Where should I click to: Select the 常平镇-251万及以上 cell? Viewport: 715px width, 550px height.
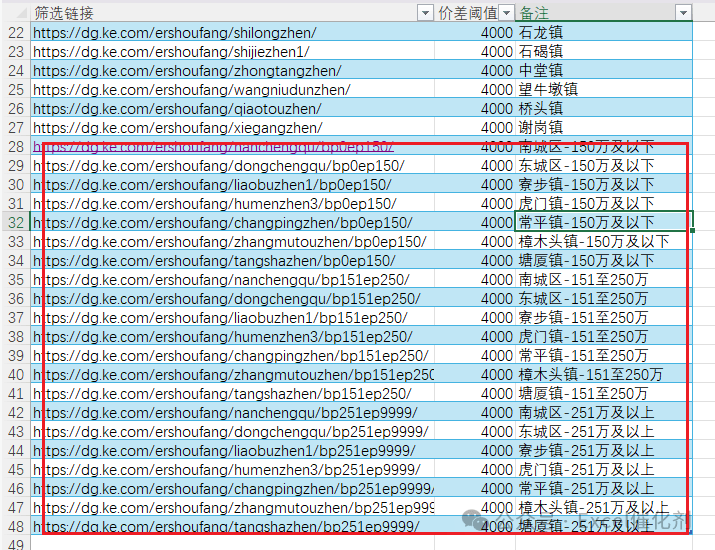click(x=604, y=488)
